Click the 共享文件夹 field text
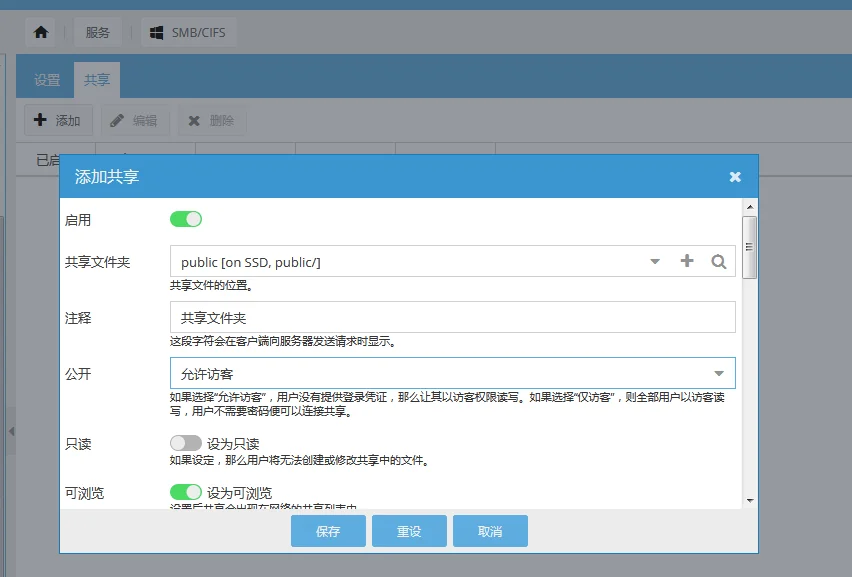The height and width of the screenshot is (577, 852). (250, 262)
